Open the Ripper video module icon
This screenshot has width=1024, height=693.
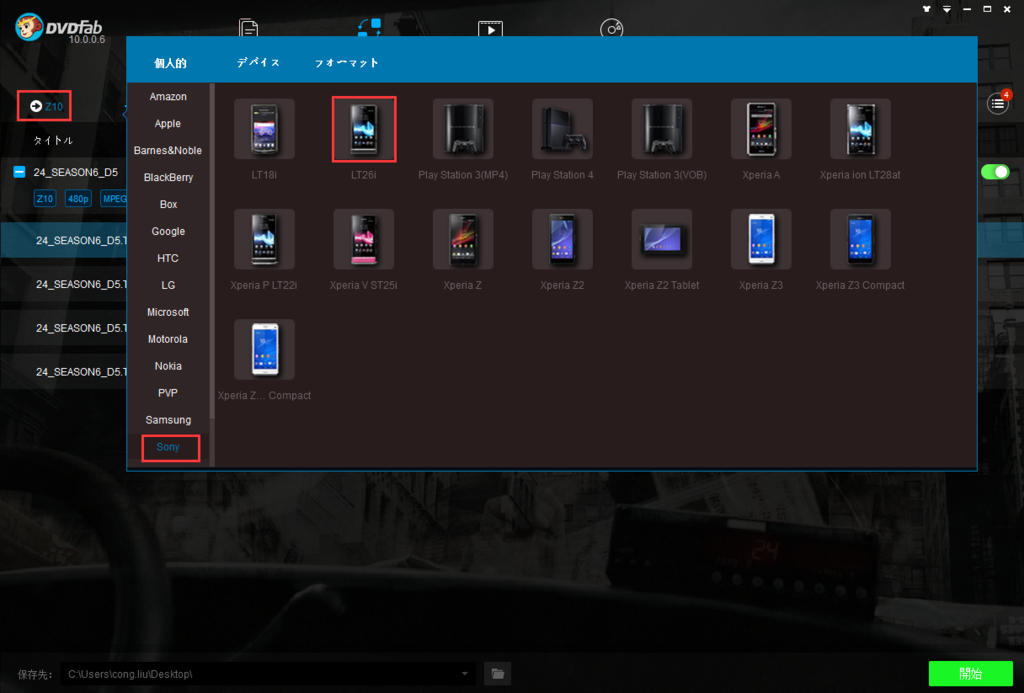490,29
